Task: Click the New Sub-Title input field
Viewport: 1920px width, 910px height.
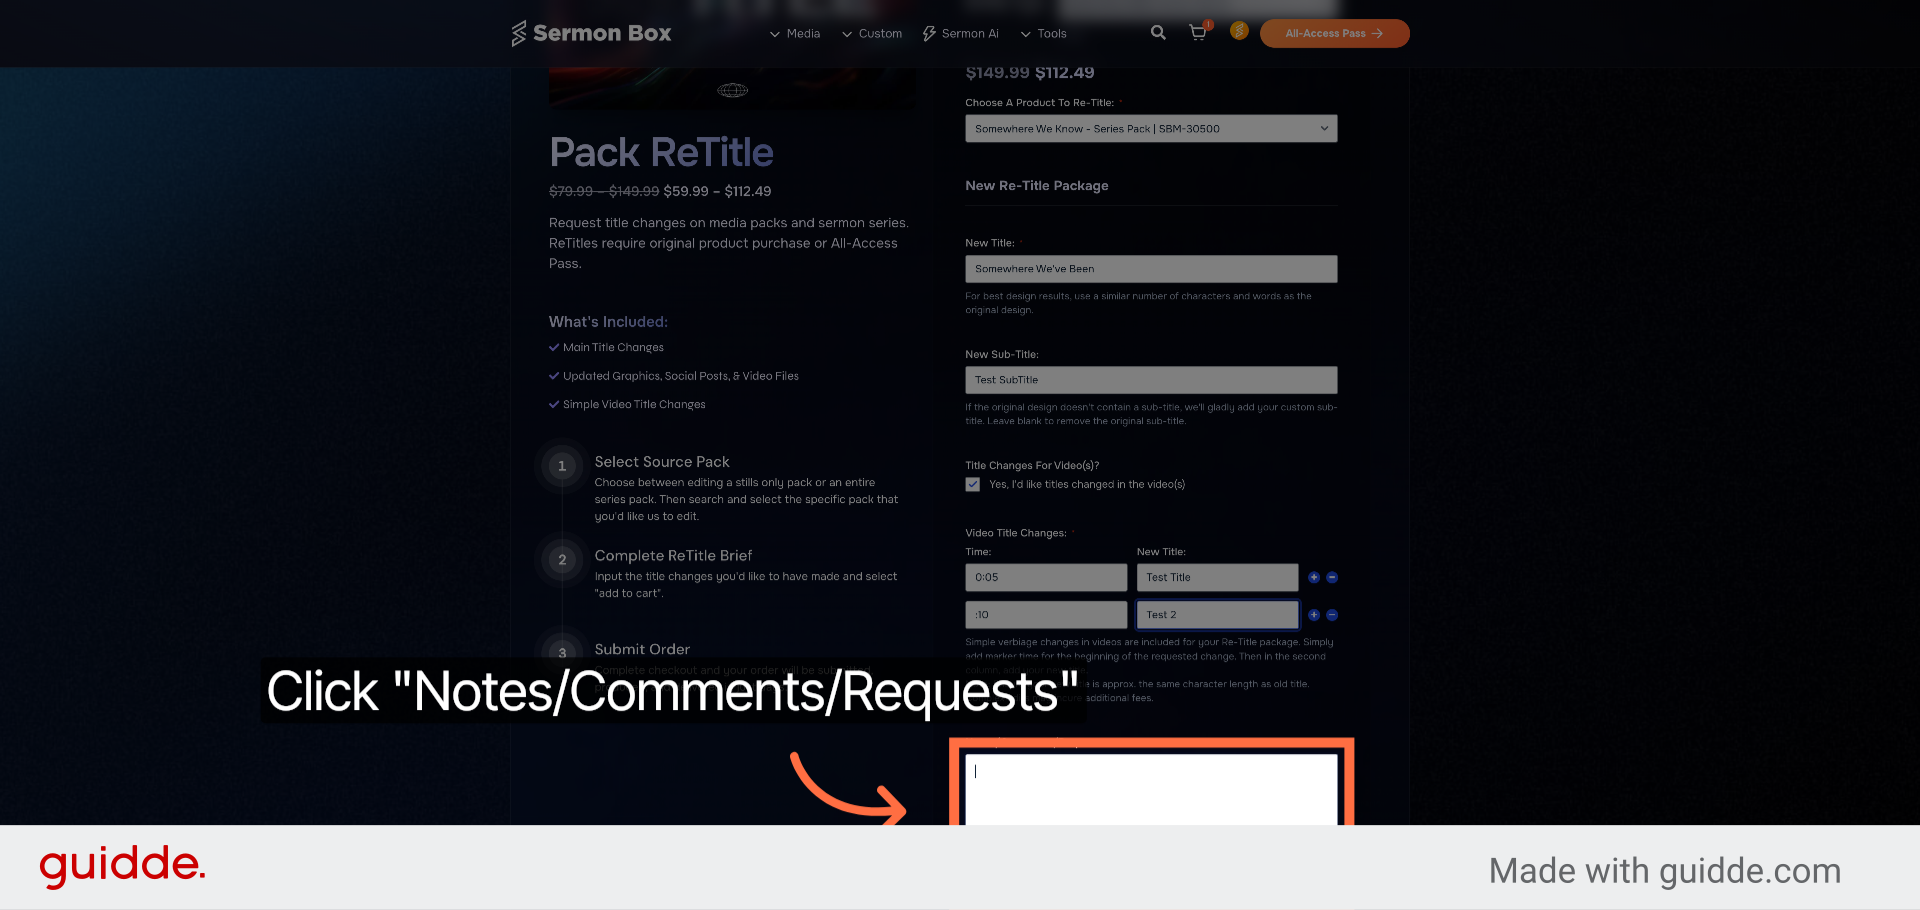Action: [x=1151, y=380]
